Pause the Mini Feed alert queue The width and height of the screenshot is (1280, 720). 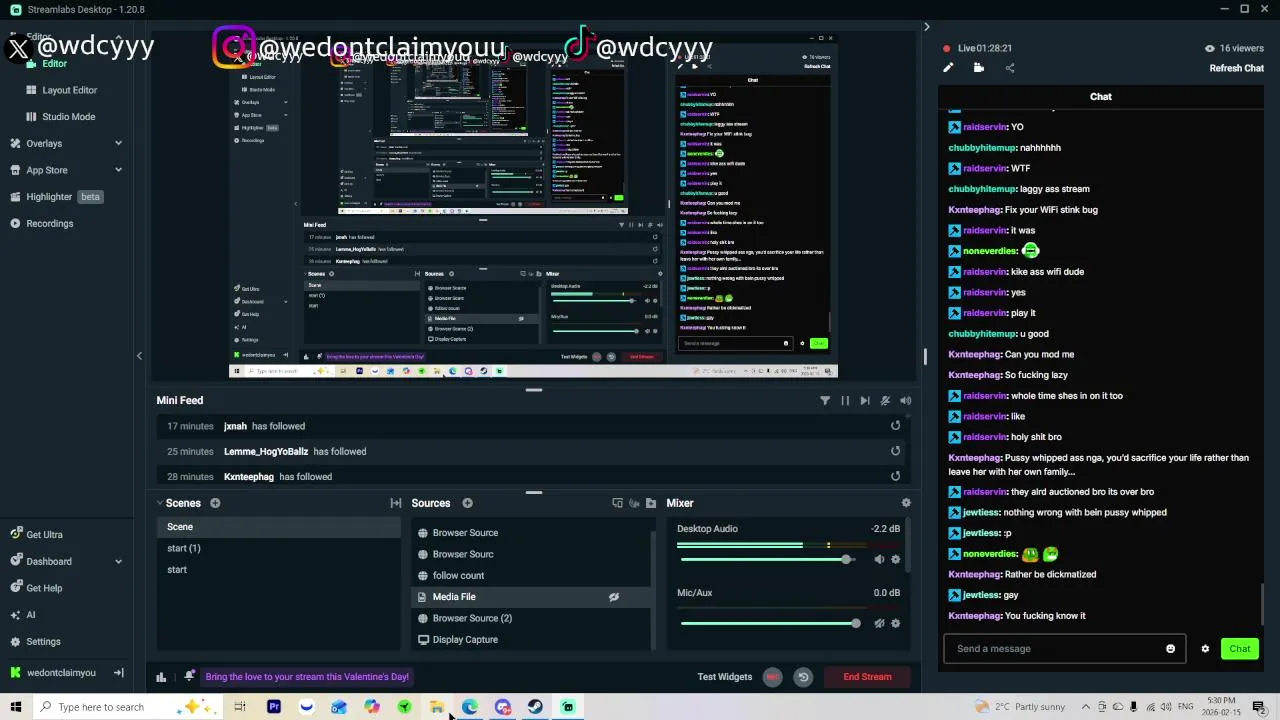845,400
